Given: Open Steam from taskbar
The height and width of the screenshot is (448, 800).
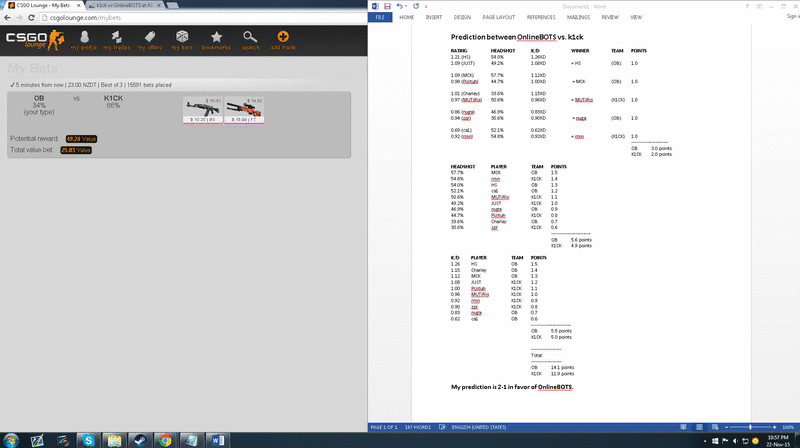Looking at the screenshot, I should click(140, 440).
